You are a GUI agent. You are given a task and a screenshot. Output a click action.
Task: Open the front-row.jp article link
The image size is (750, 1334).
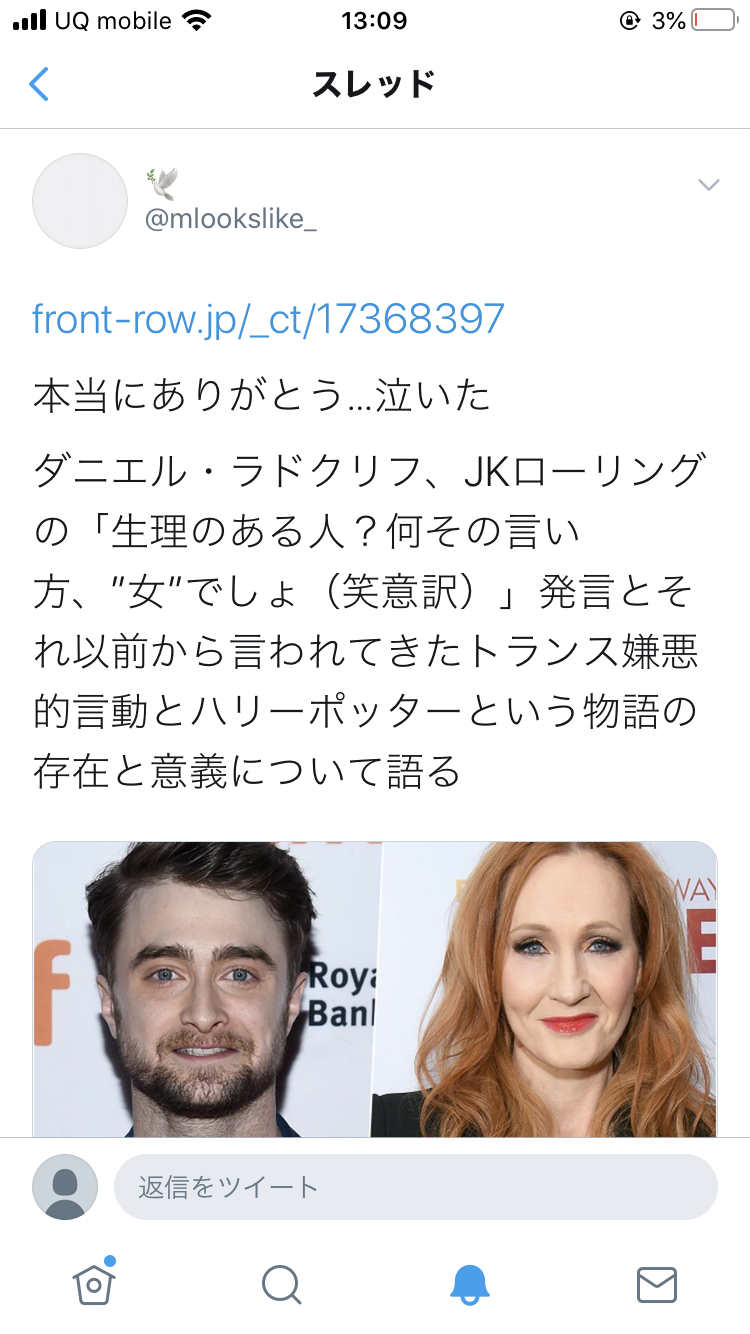[x=269, y=319]
